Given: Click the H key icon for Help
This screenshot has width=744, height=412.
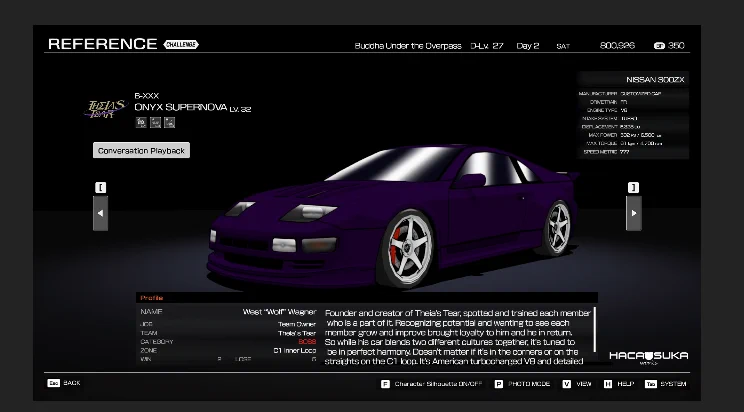Looking at the screenshot, I should [x=608, y=384].
